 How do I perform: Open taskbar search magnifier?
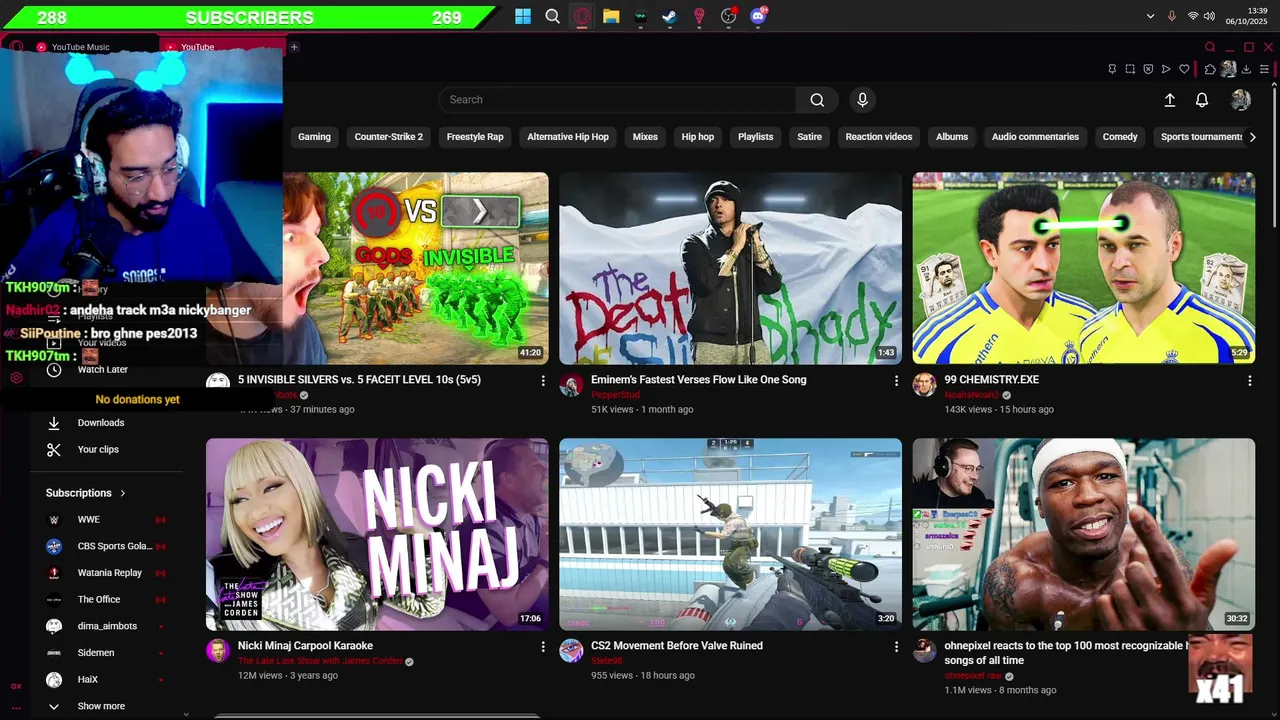coord(553,16)
